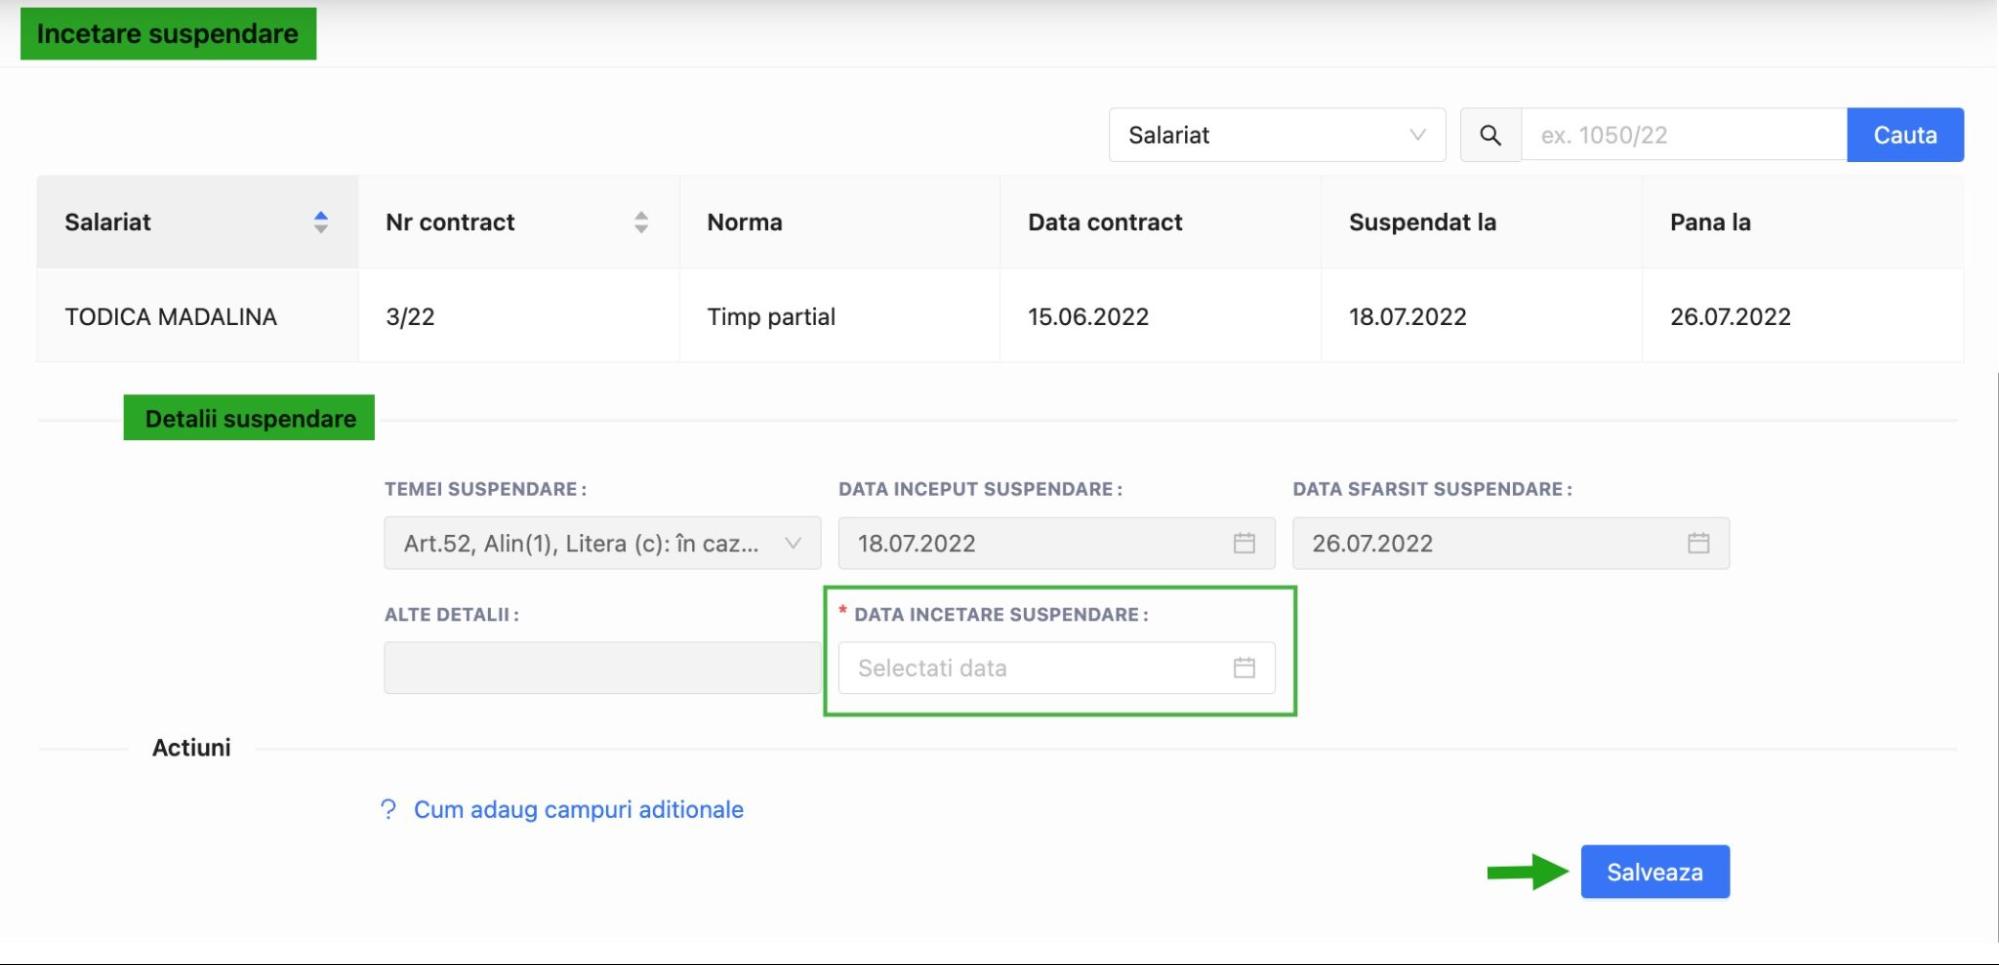Viewport: 1999px width, 965px height.
Task: Click the Actiuni section heading
Action: coord(191,747)
